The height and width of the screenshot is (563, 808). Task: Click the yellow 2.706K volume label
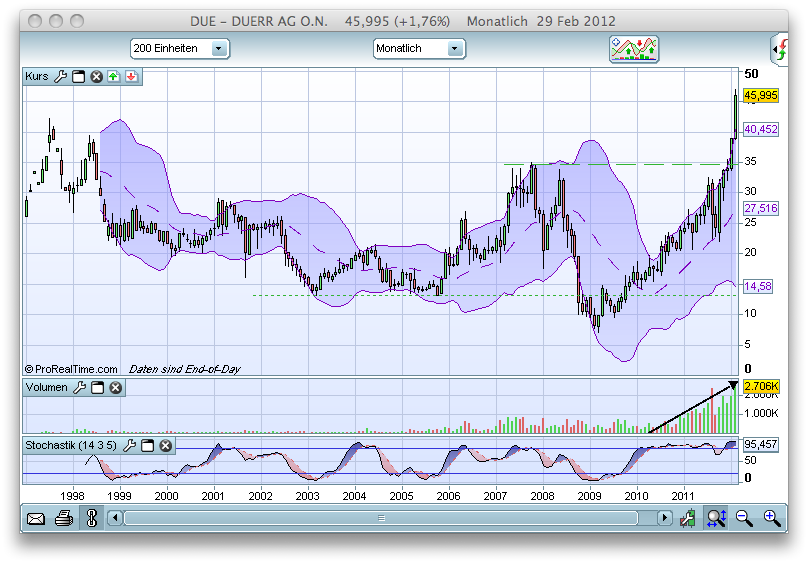761,386
